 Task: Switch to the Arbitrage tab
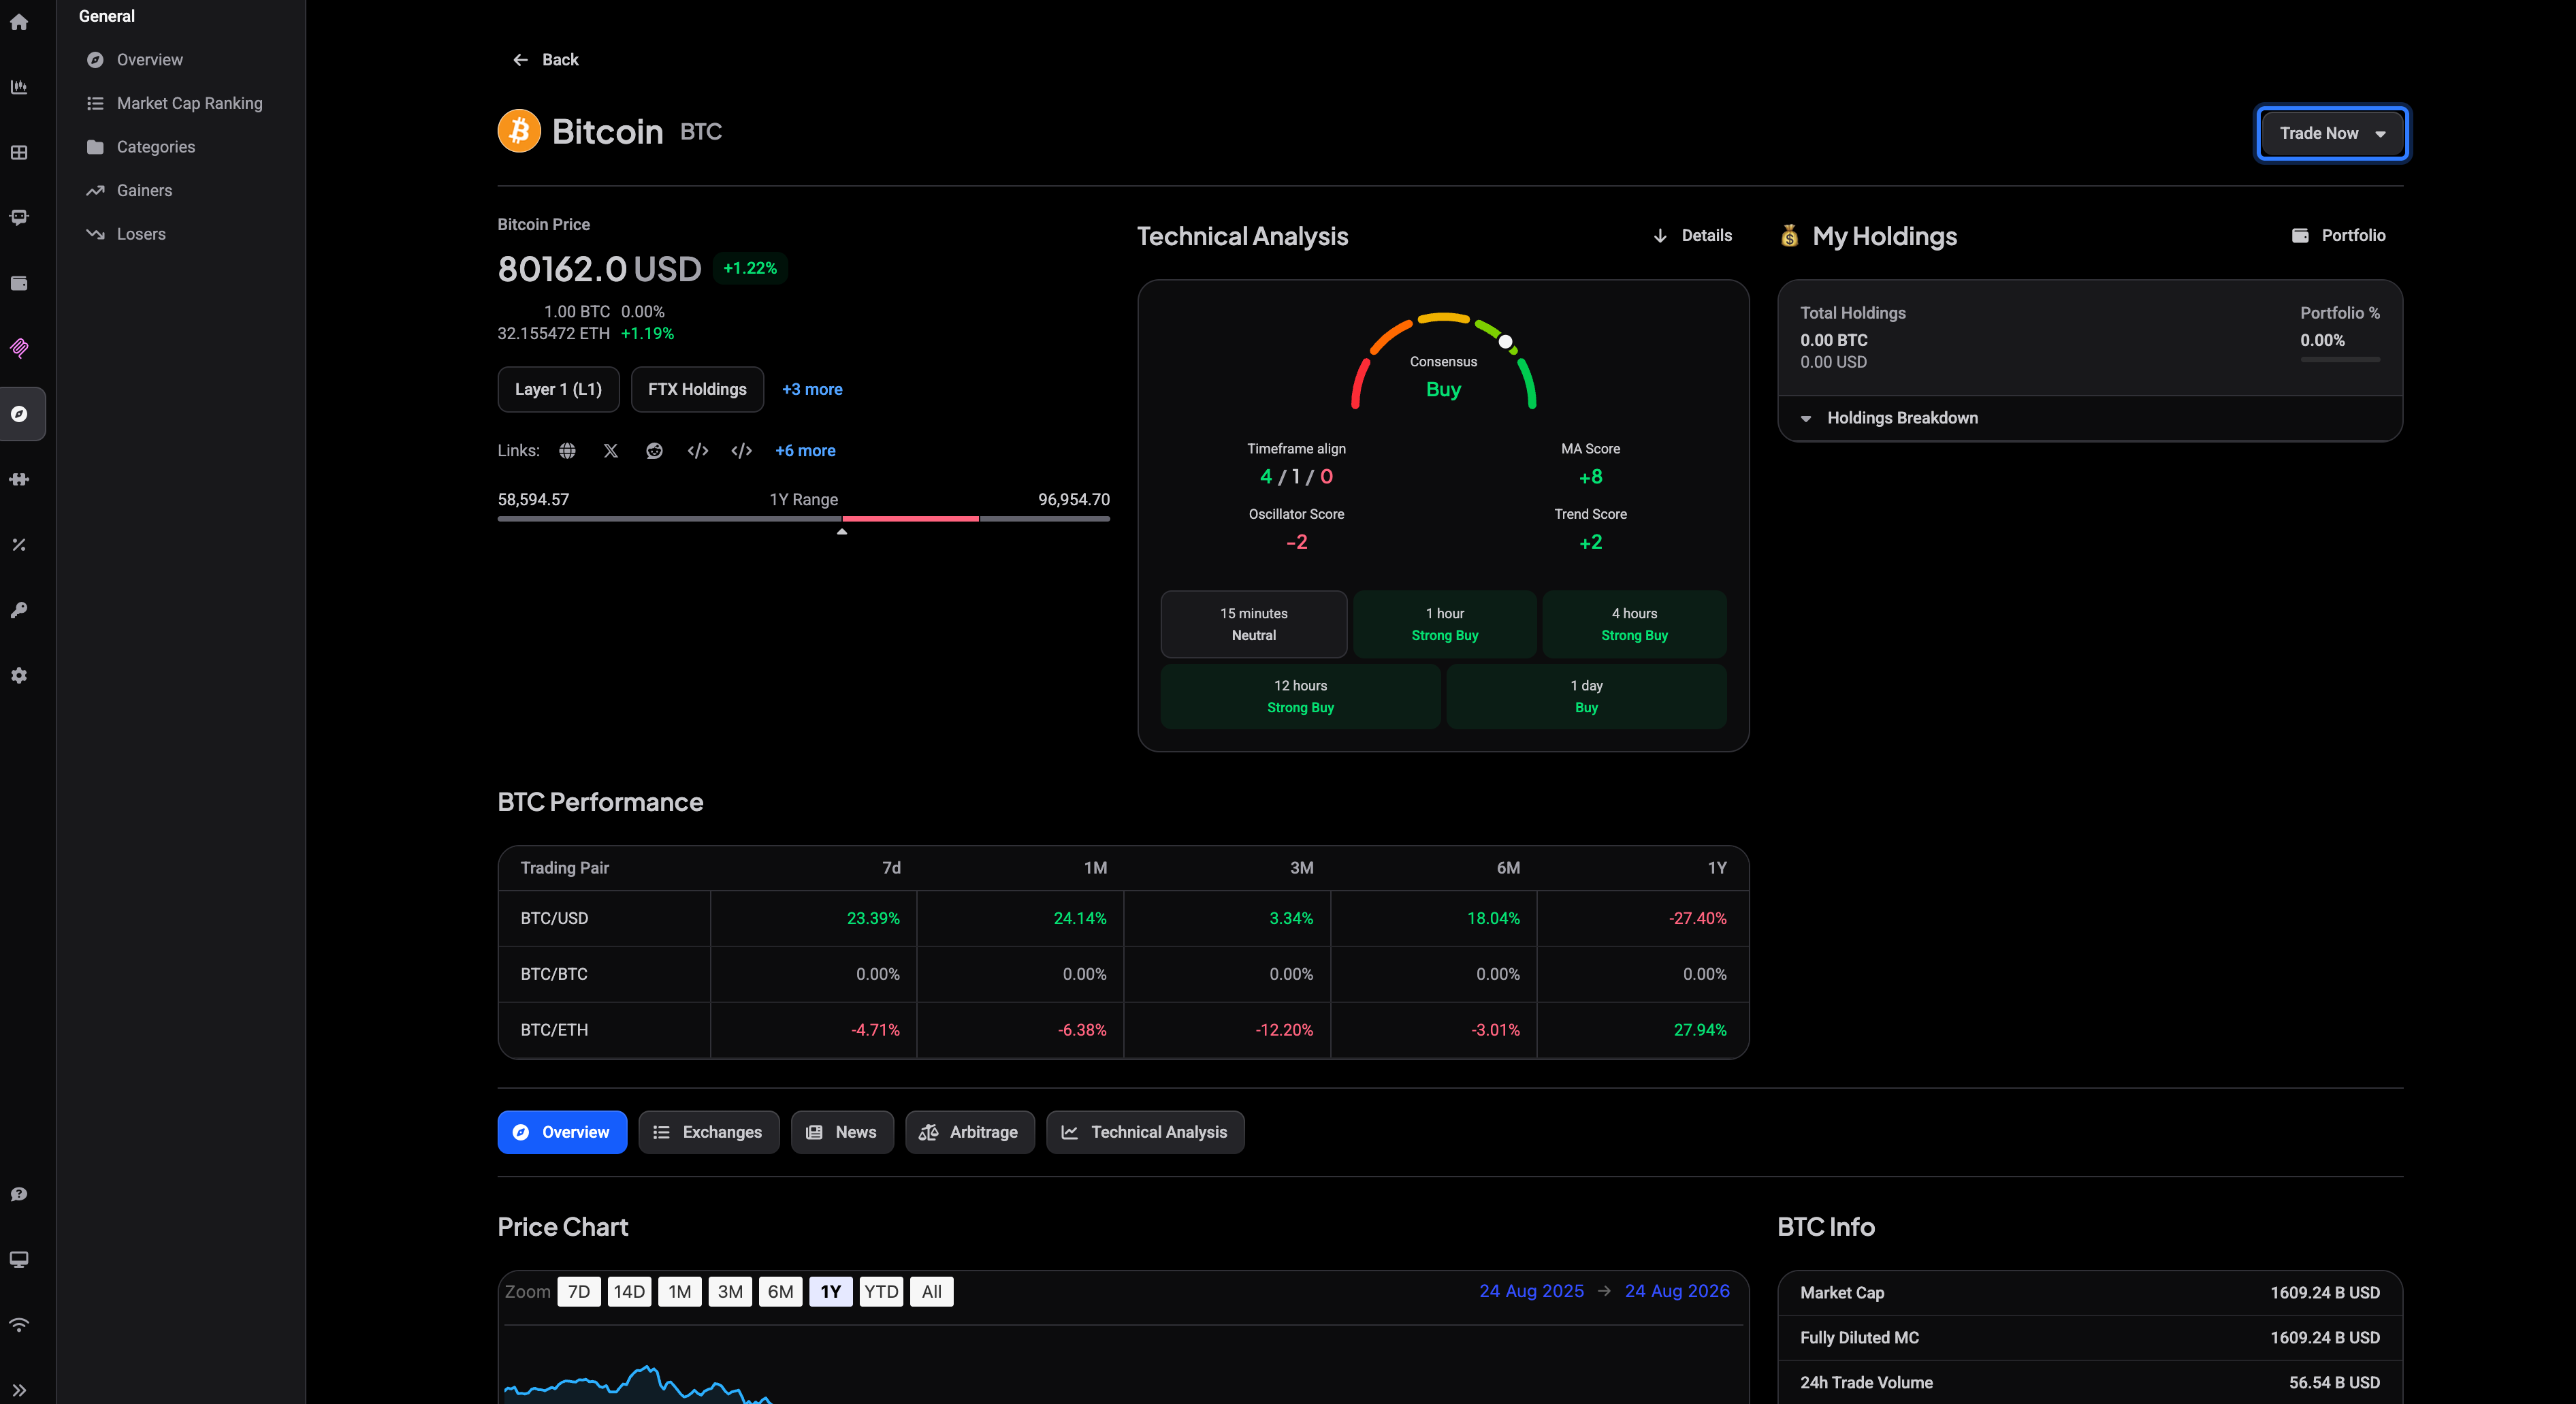969,1132
